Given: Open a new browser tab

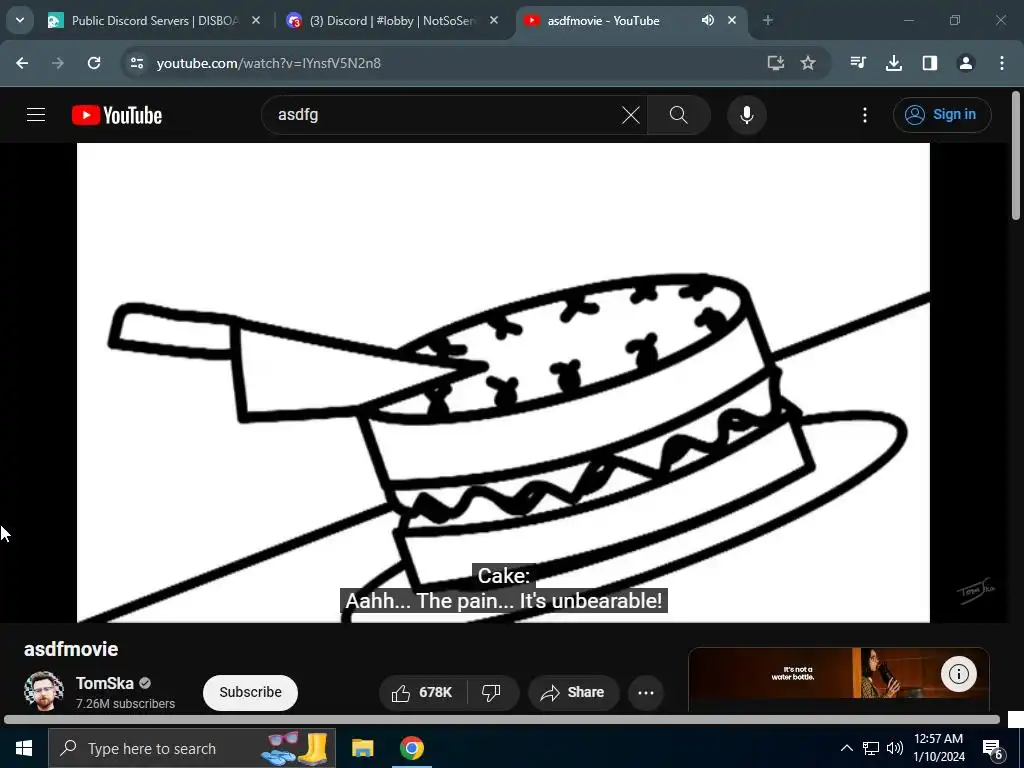Looking at the screenshot, I should point(768,20).
